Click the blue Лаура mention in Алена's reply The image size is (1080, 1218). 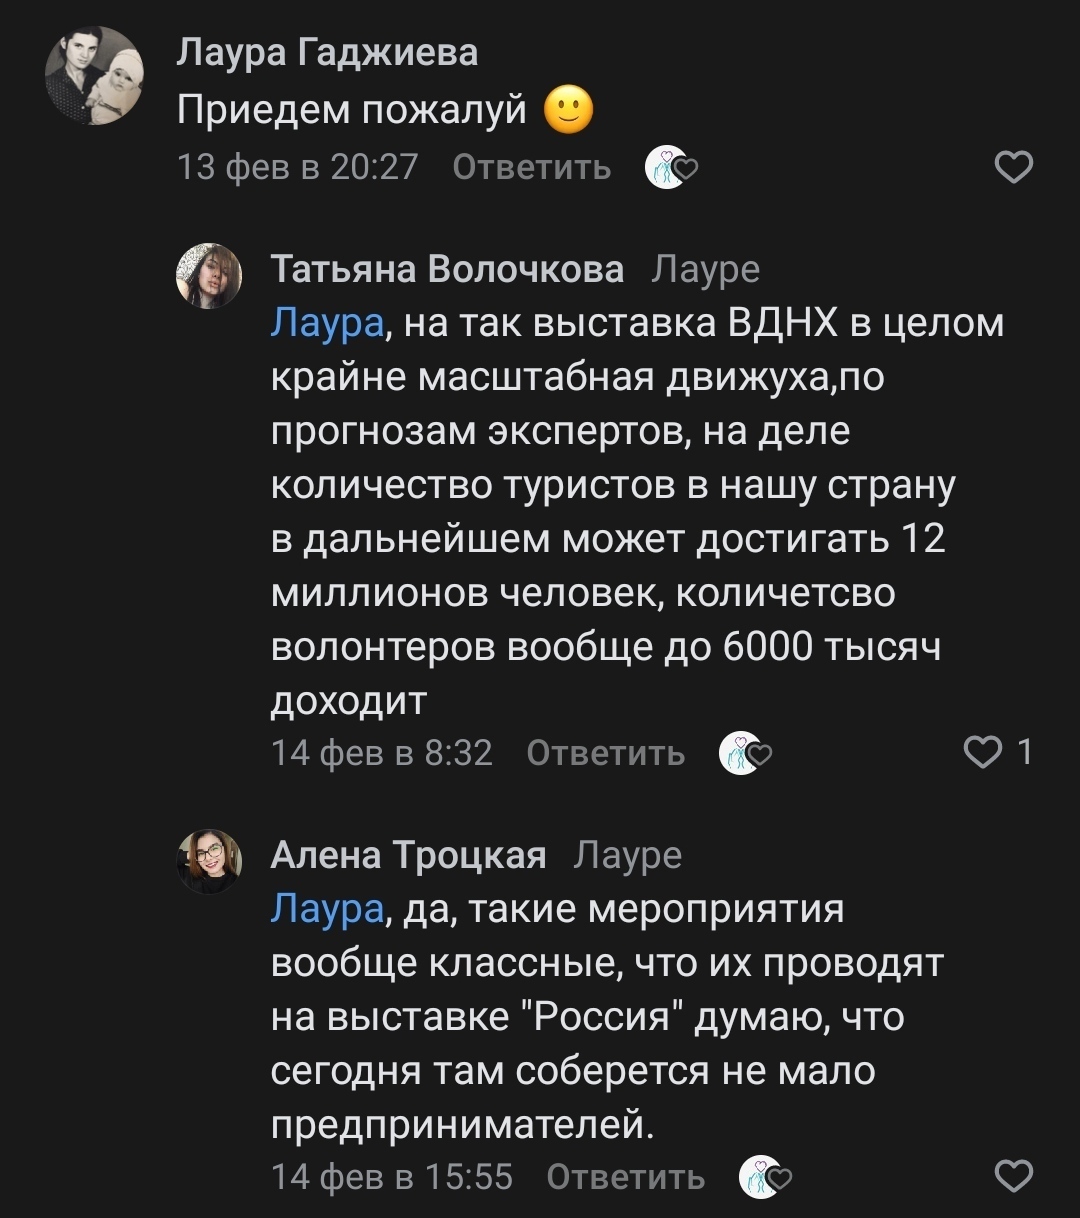click(x=327, y=909)
